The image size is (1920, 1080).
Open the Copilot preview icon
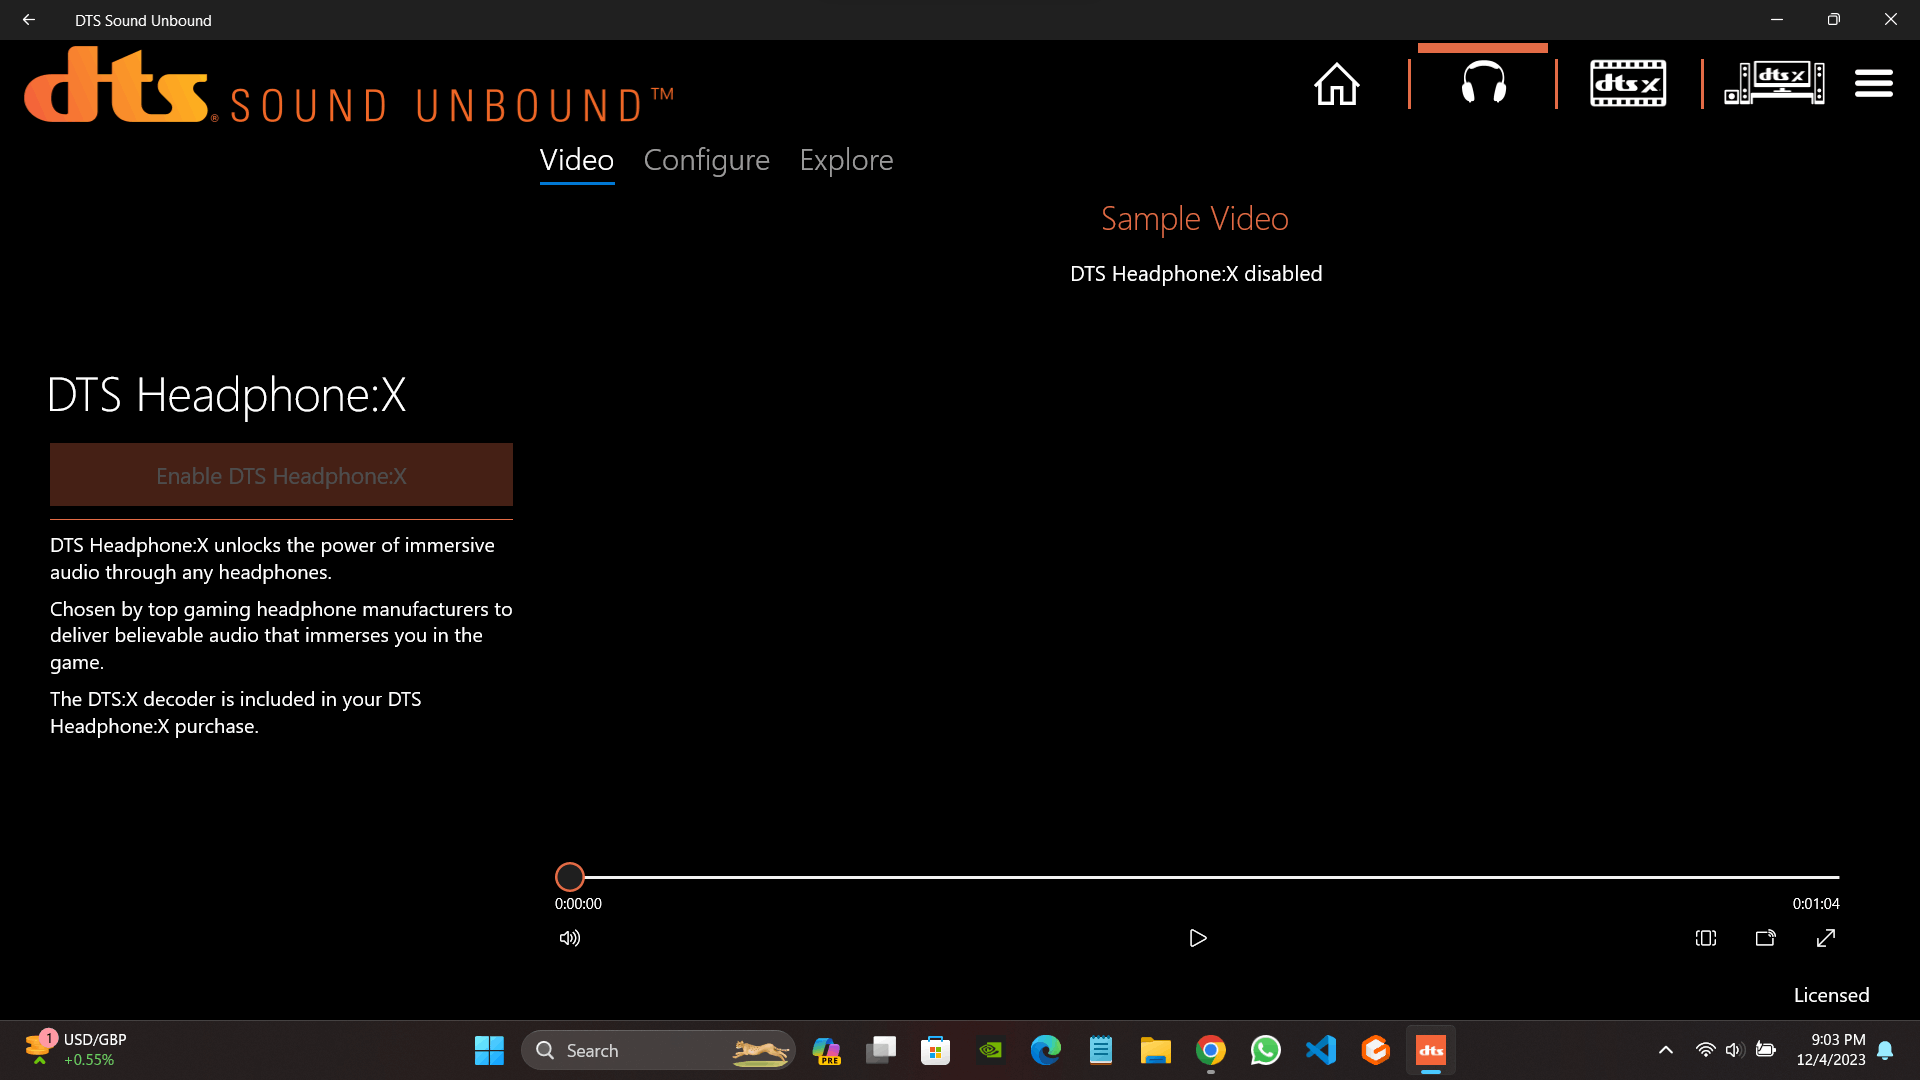click(x=826, y=1050)
